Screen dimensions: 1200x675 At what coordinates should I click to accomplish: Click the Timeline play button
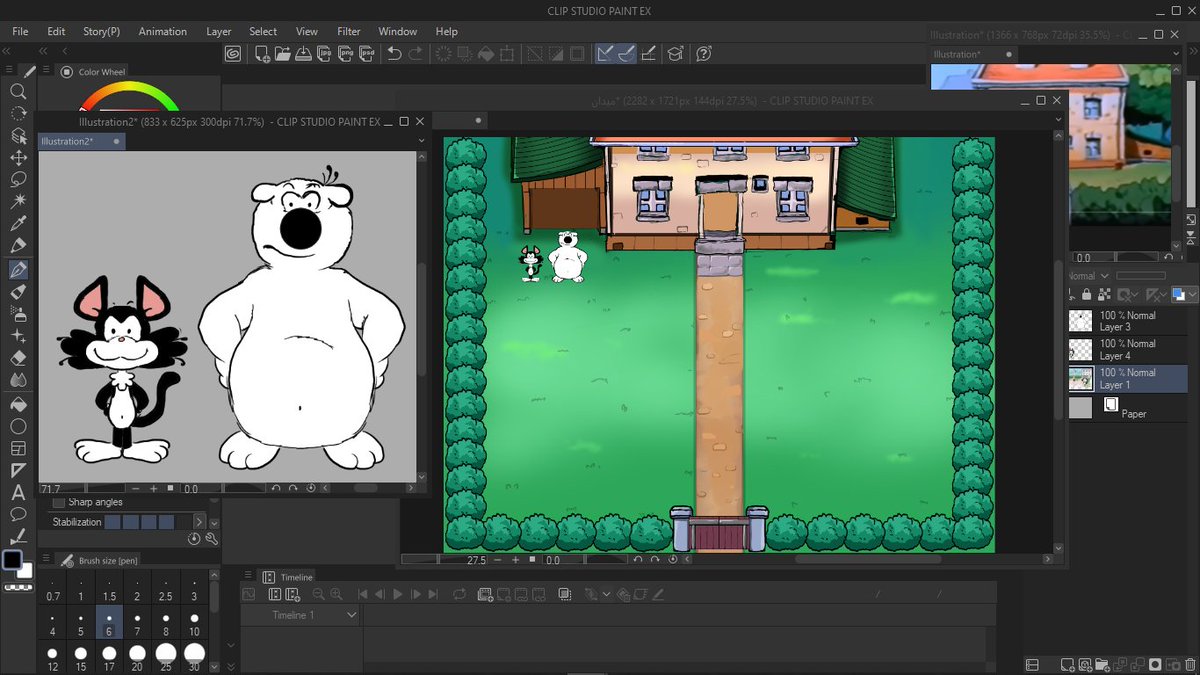coord(397,594)
